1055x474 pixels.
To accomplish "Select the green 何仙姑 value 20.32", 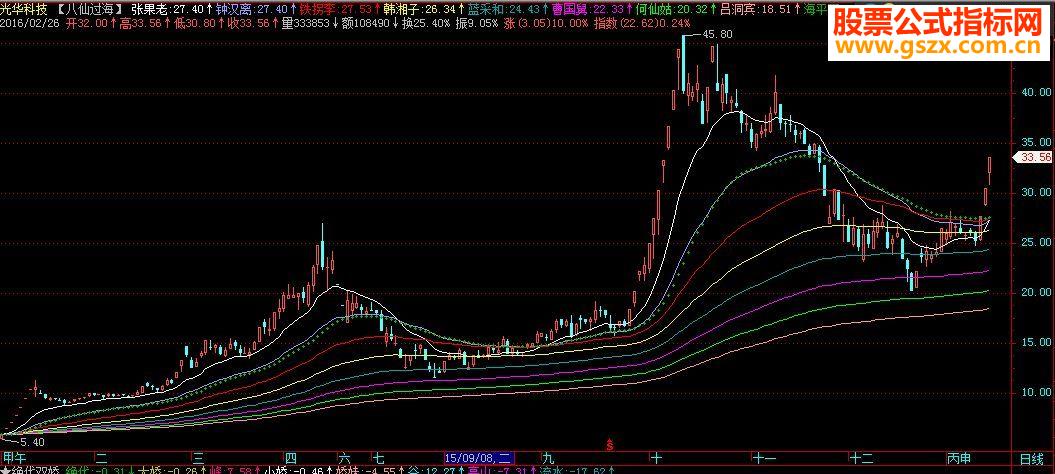I will pyautogui.click(x=691, y=10).
